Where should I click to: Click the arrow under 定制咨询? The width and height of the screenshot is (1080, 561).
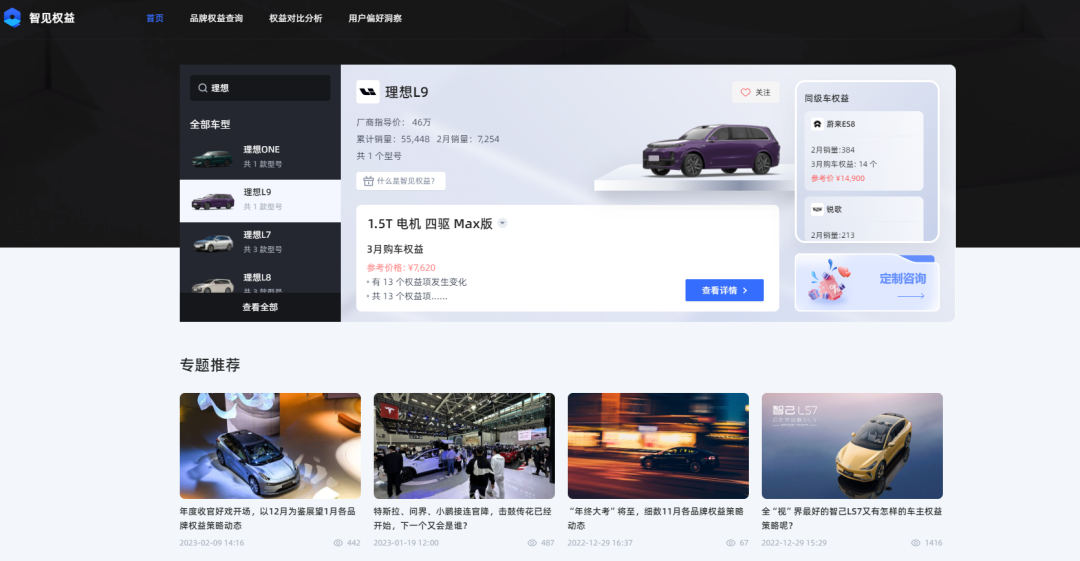click(911, 296)
